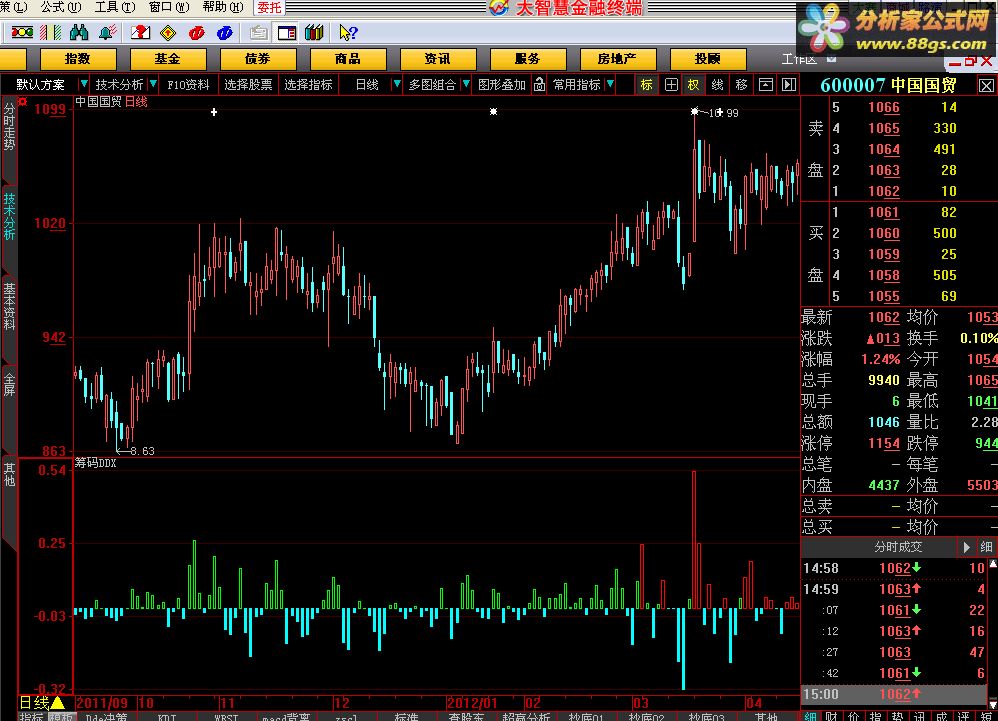Click the blue circular info icon

pos(225,32)
